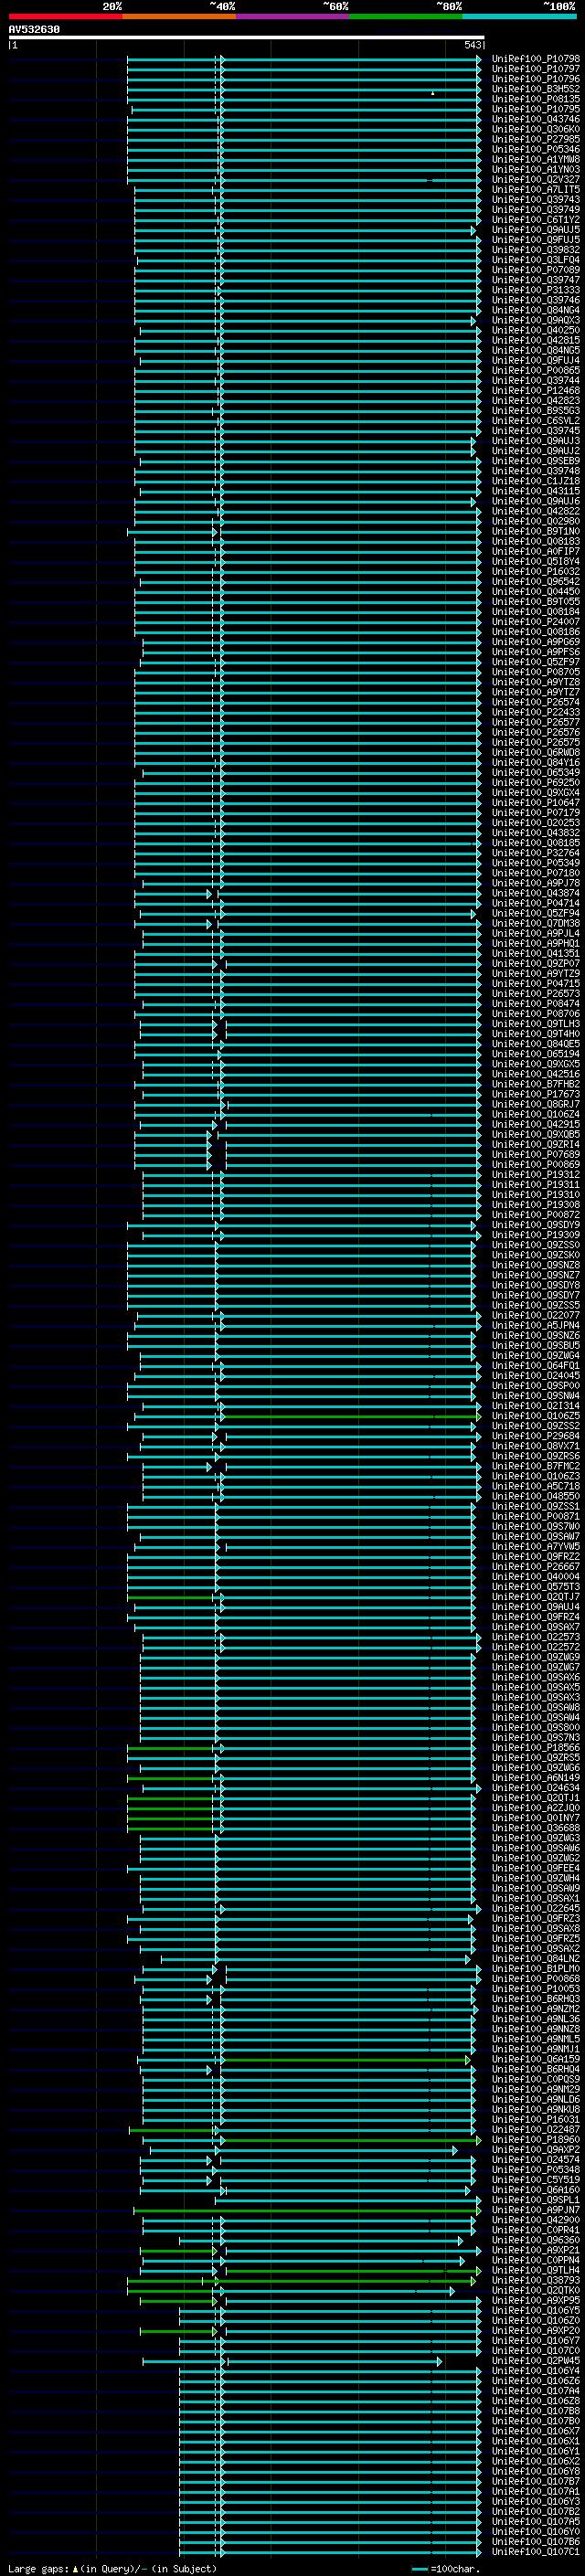585x2576 pixels.
Task: Select label UniRef100_Q2PW45
Action: coord(536,2361)
